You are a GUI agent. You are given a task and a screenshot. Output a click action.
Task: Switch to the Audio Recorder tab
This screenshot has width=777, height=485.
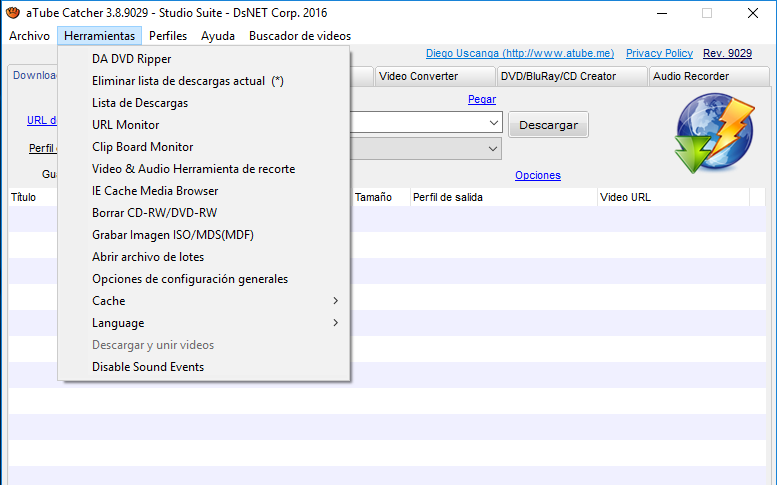(x=709, y=76)
